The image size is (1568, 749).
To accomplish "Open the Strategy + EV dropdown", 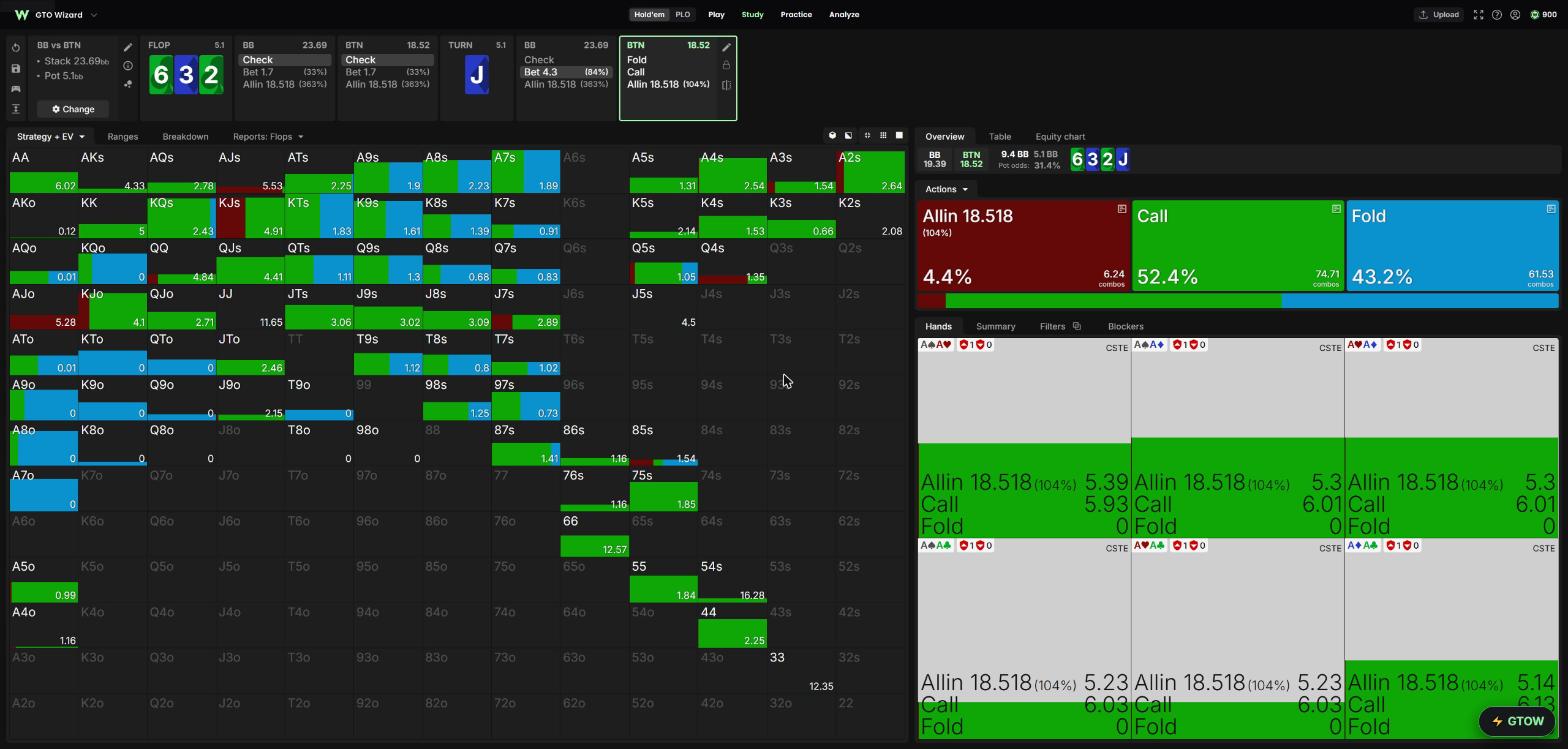I will (x=50, y=137).
